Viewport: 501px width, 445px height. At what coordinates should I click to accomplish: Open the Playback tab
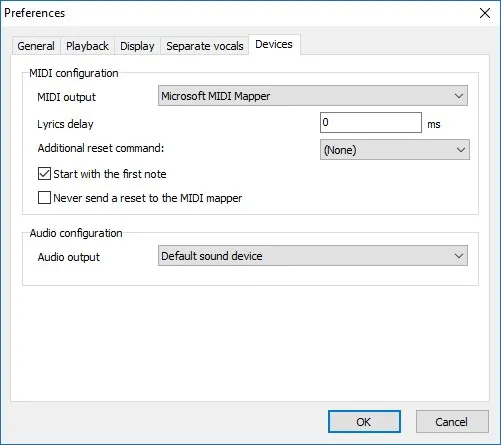87,46
